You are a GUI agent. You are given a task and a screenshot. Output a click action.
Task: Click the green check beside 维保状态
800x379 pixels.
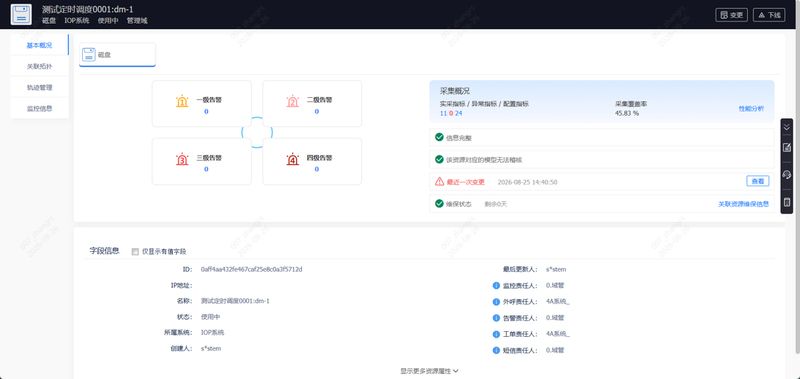click(439, 204)
